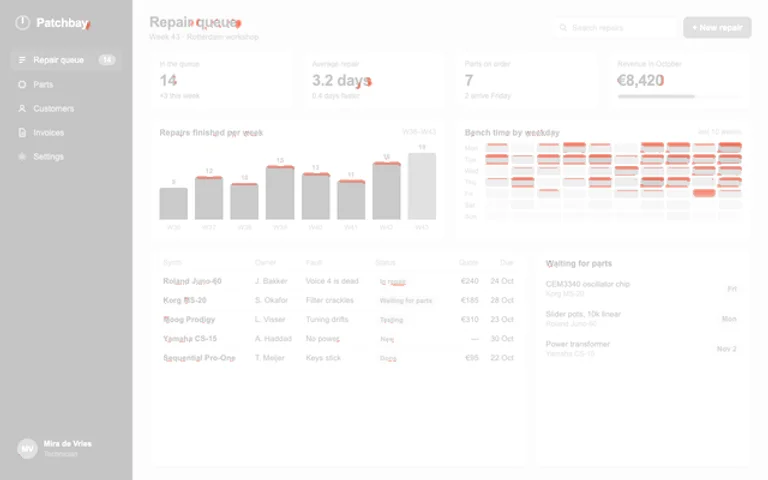Click the Invoices document icon

coord(22,132)
